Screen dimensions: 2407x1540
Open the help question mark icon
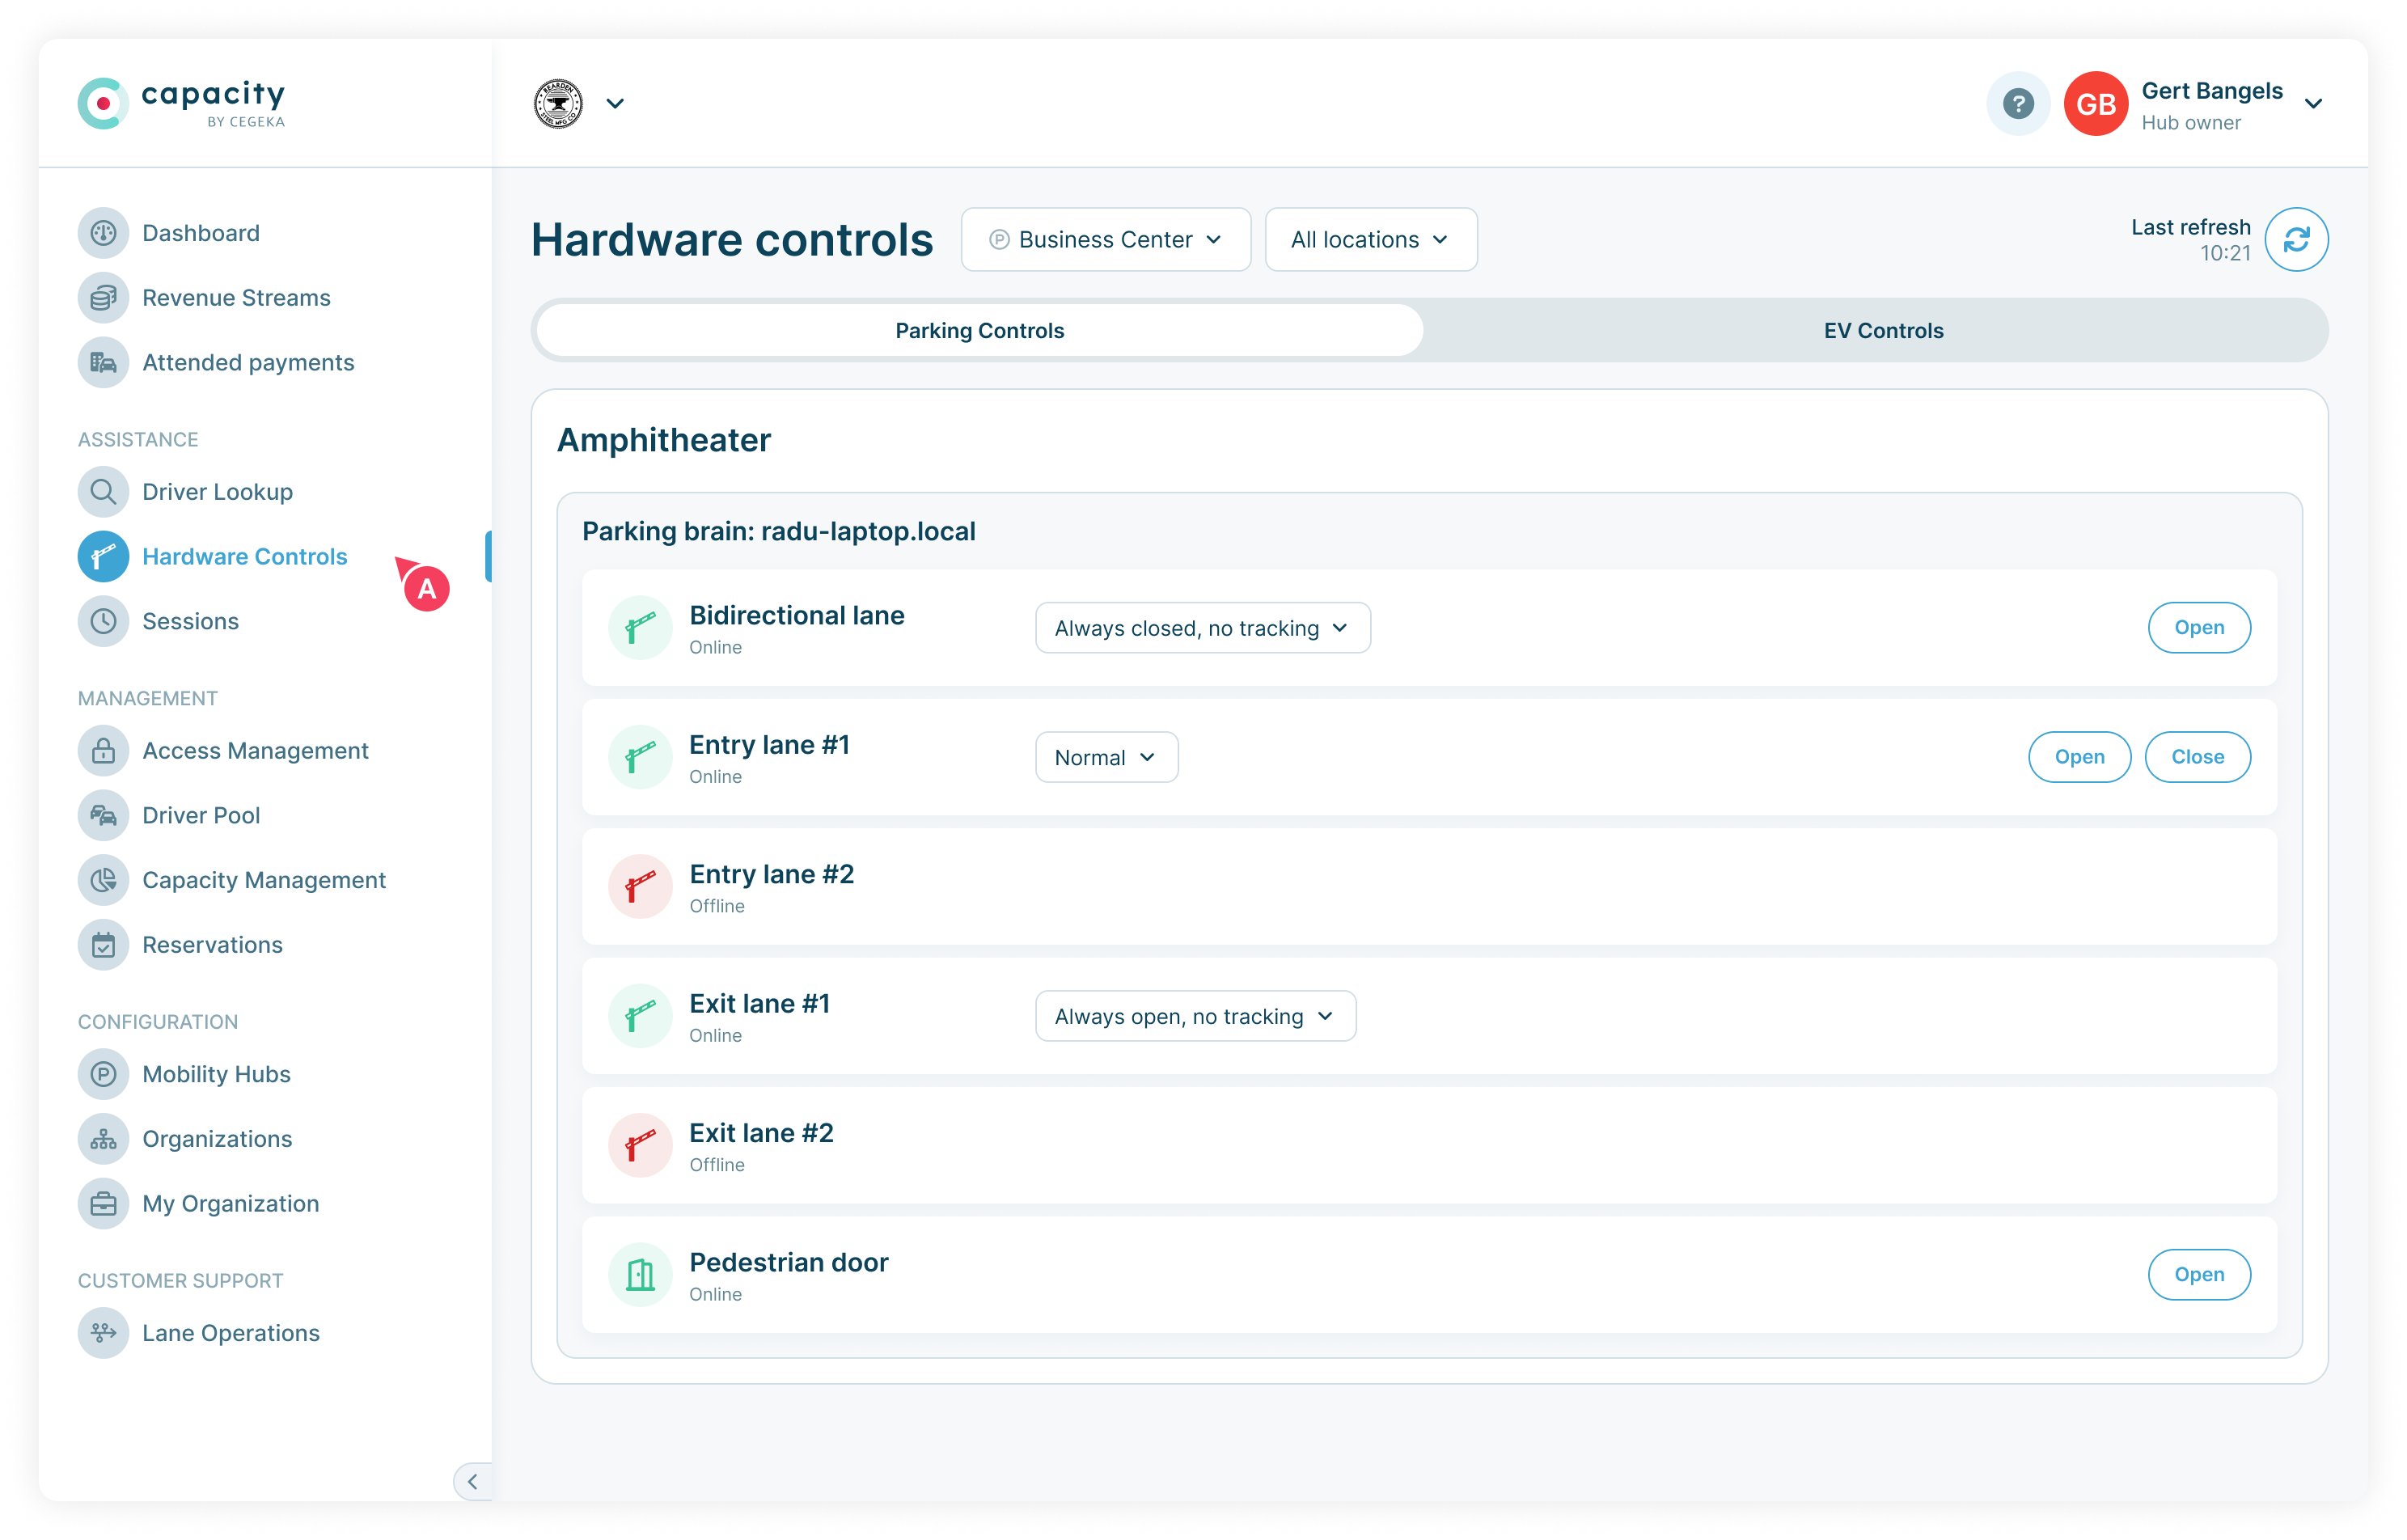coord(2018,103)
